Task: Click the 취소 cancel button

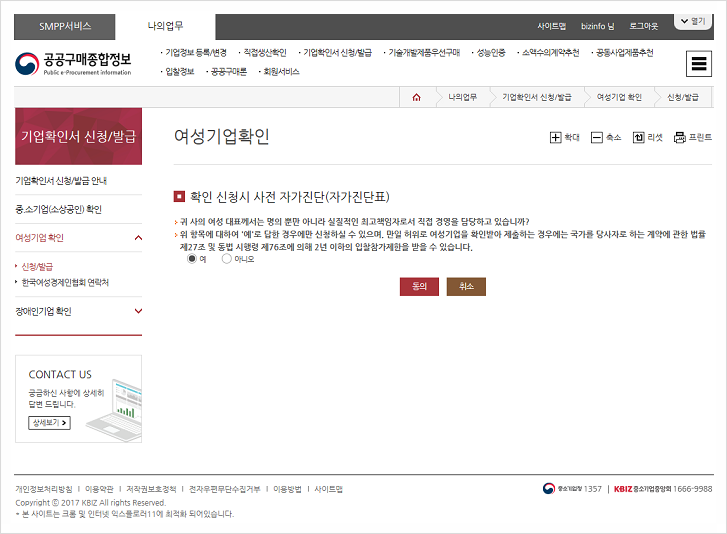Action: [x=466, y=286]
